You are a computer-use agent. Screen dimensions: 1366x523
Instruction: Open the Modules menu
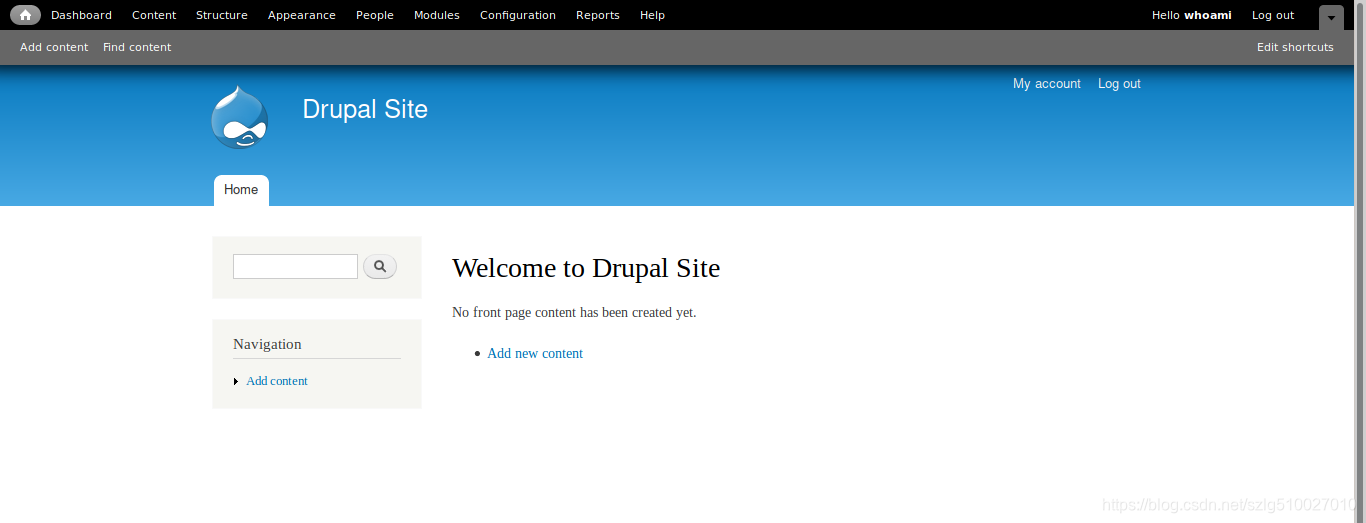(x=437, y=15)
